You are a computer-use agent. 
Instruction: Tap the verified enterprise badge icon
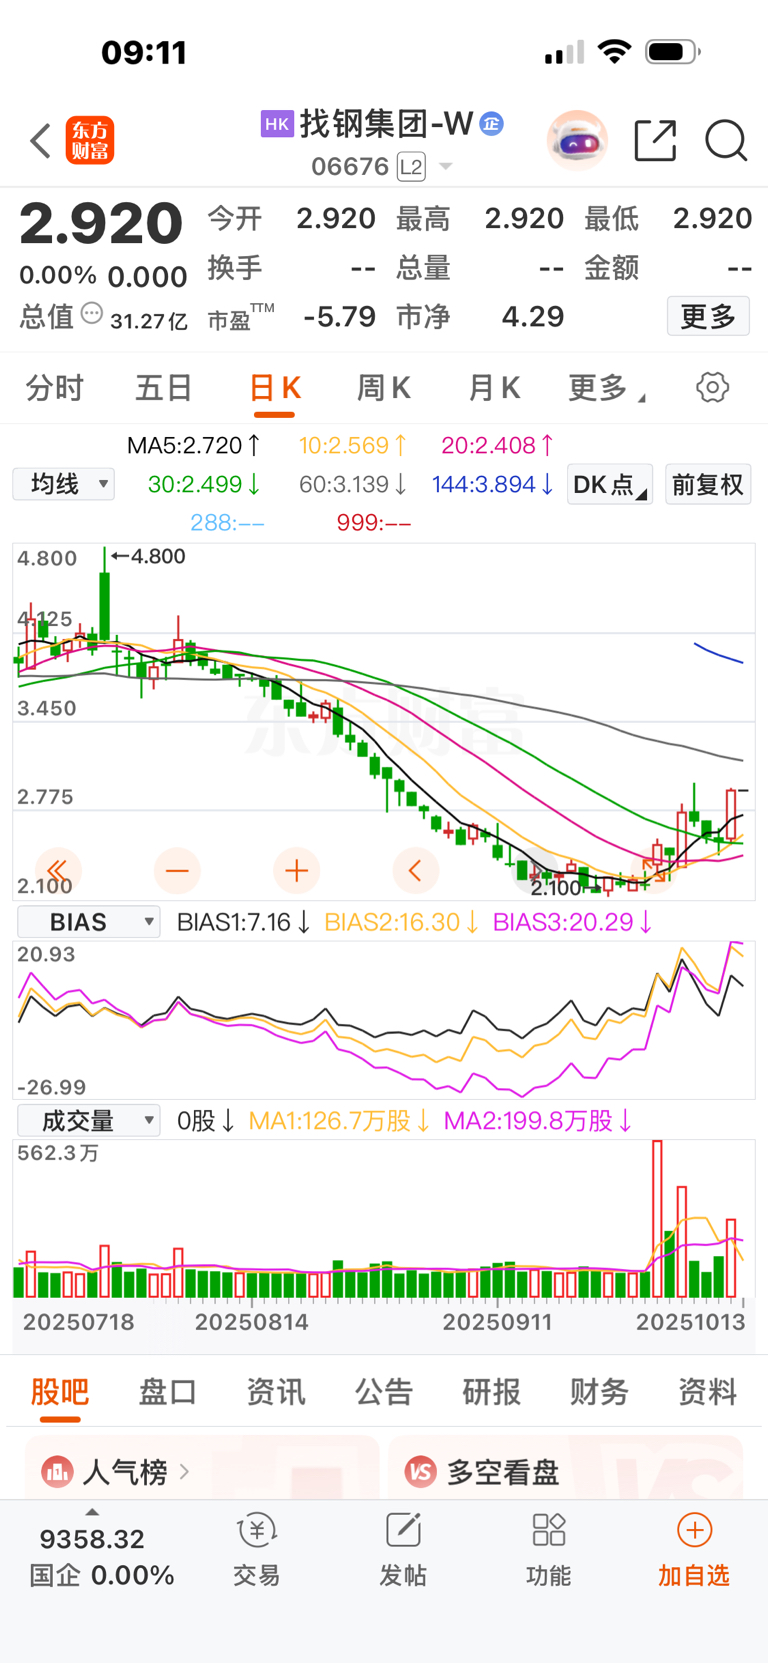491,124
